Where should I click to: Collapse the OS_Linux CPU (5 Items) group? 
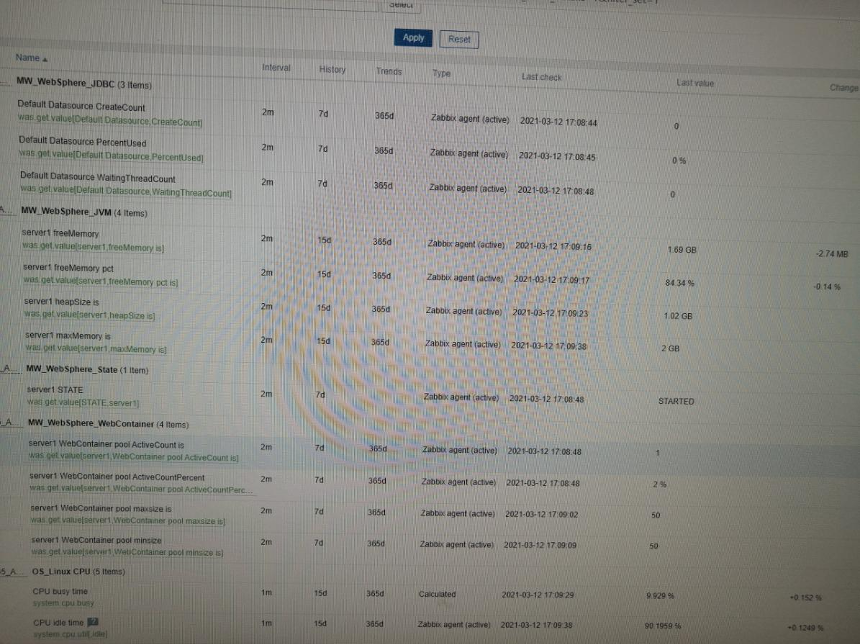(78, 571)
